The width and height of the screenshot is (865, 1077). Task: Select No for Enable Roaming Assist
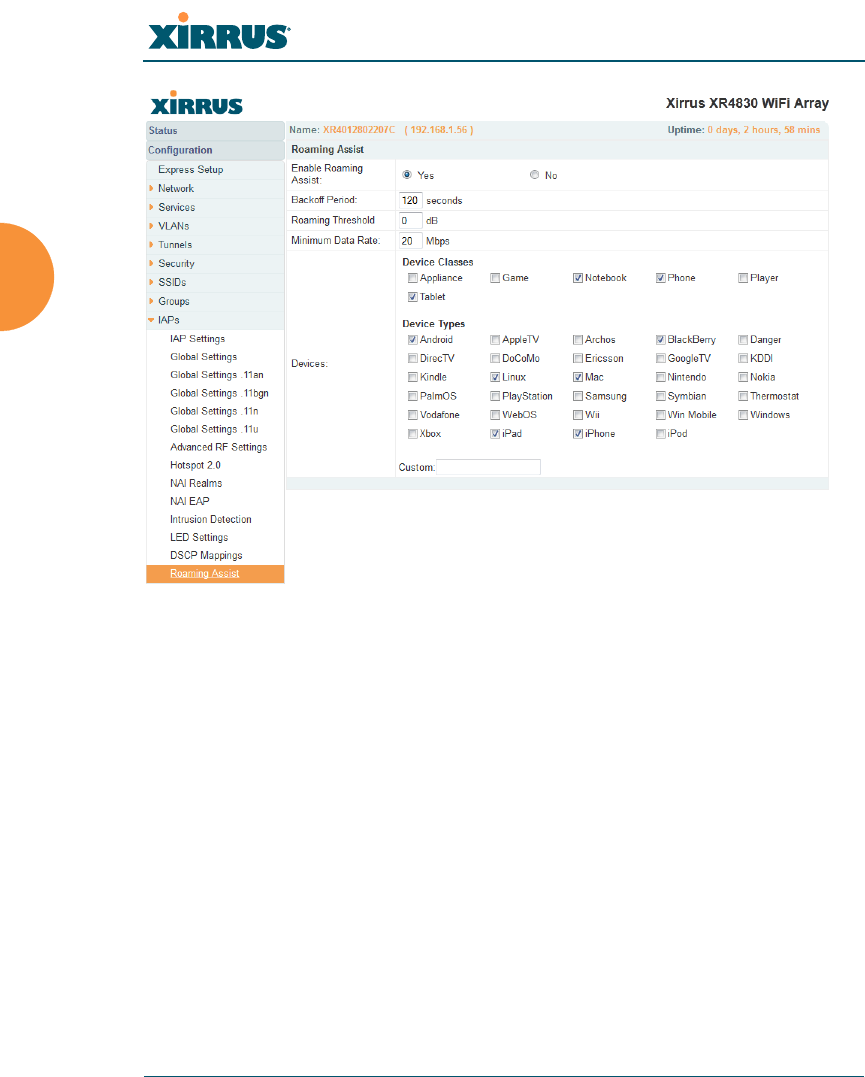(535, 175)
